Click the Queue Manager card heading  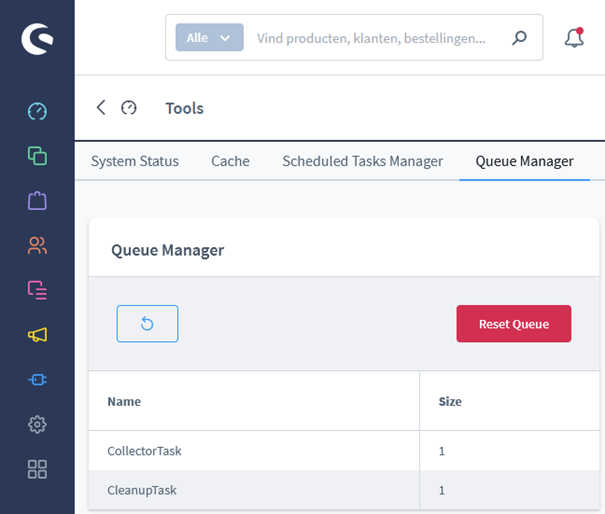[167, 250]
